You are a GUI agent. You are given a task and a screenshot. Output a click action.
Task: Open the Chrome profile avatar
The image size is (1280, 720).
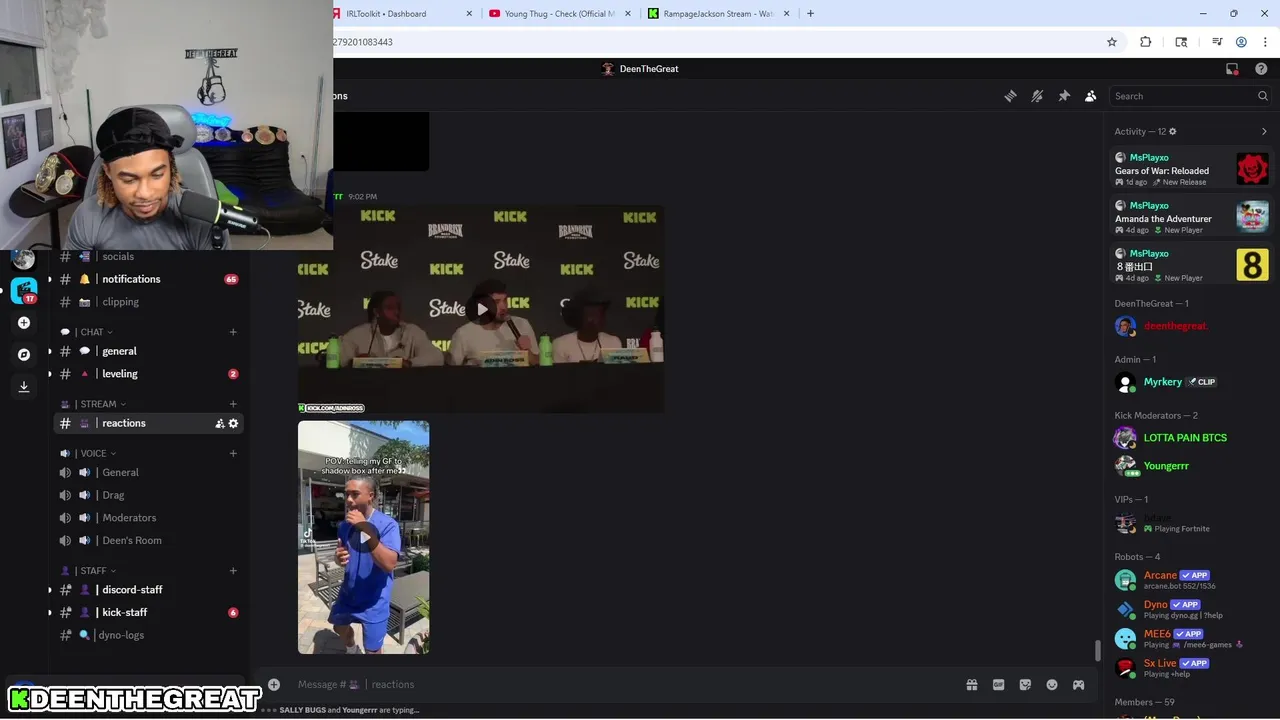tap(1241, 42)
